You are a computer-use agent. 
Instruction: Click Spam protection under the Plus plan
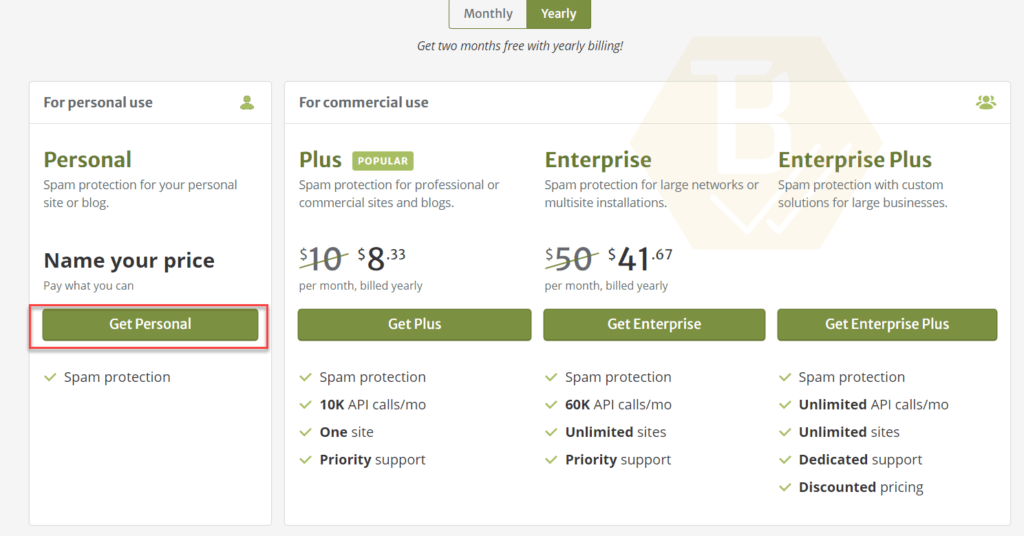[x=372, y=377]
